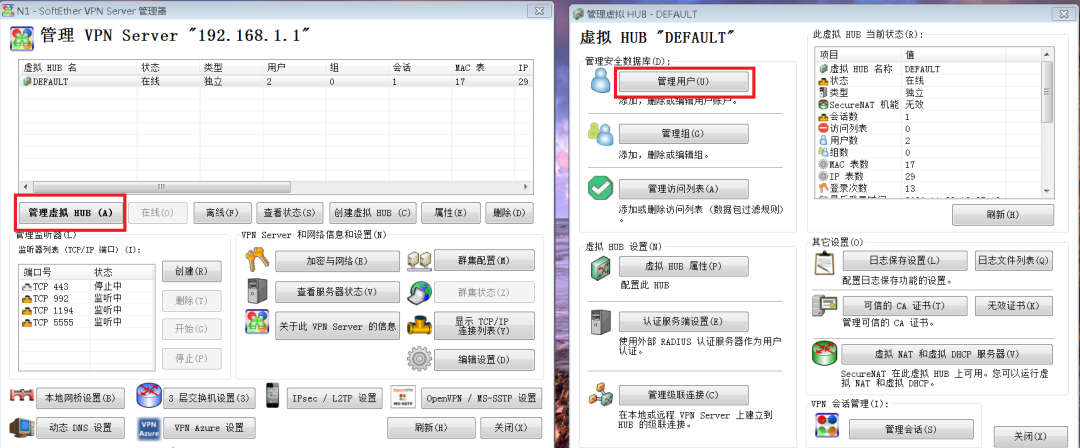1080x448 pixels.
Task: Click yellow pipe icon beside TCP/IP 连接列表
Action: tap(419, 325)
